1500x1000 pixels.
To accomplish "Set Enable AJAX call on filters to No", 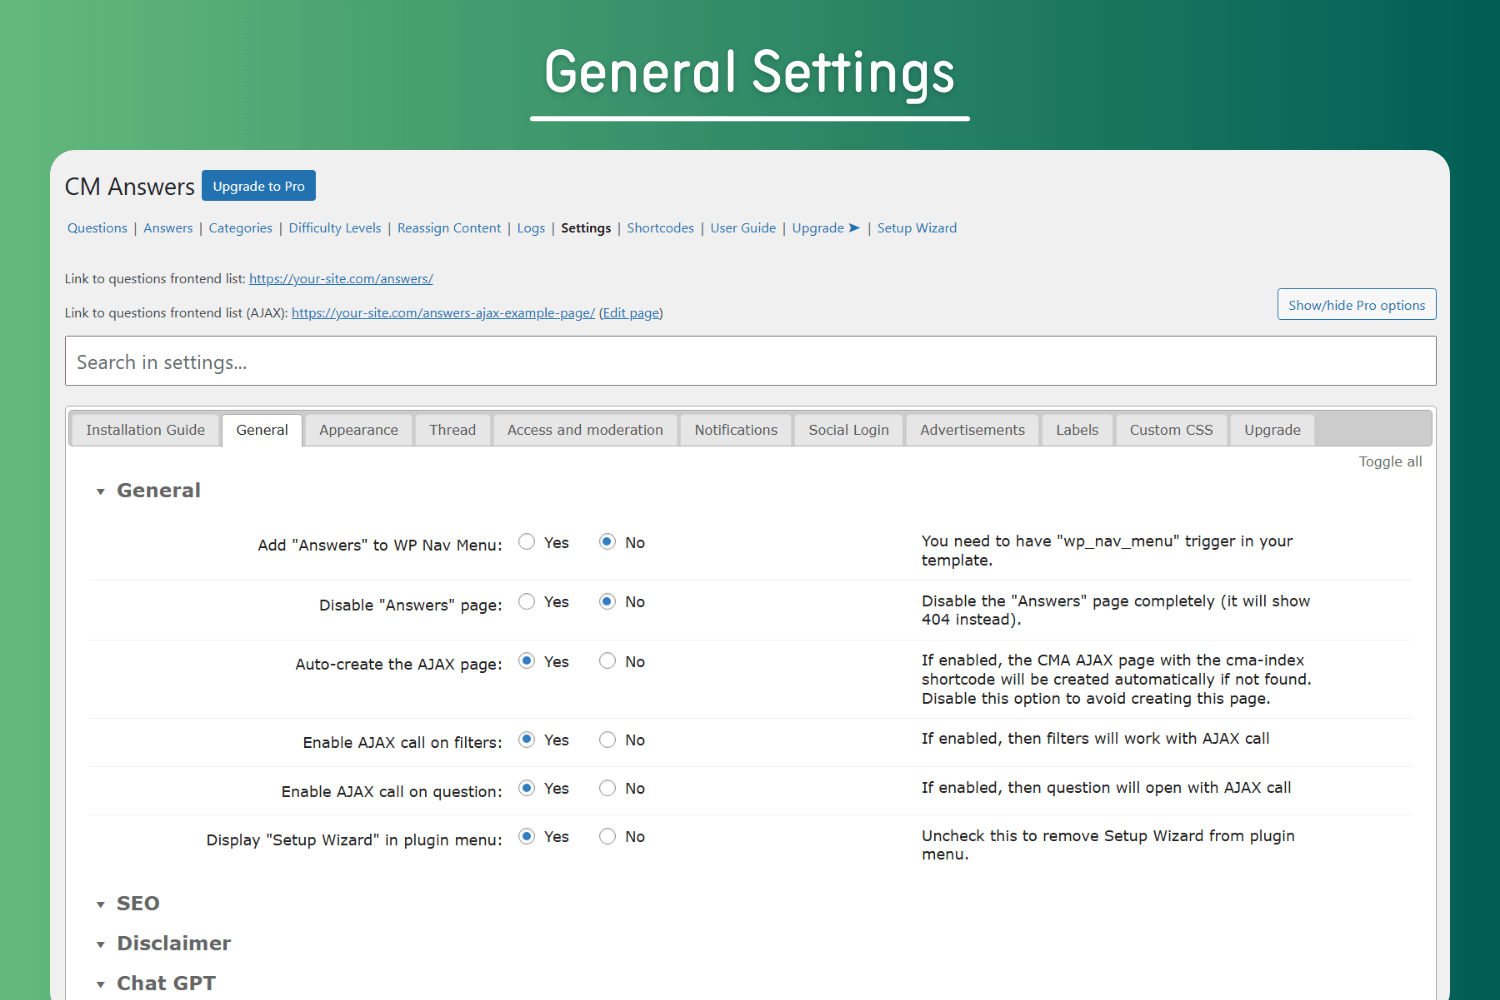I will tap(607, 740).
